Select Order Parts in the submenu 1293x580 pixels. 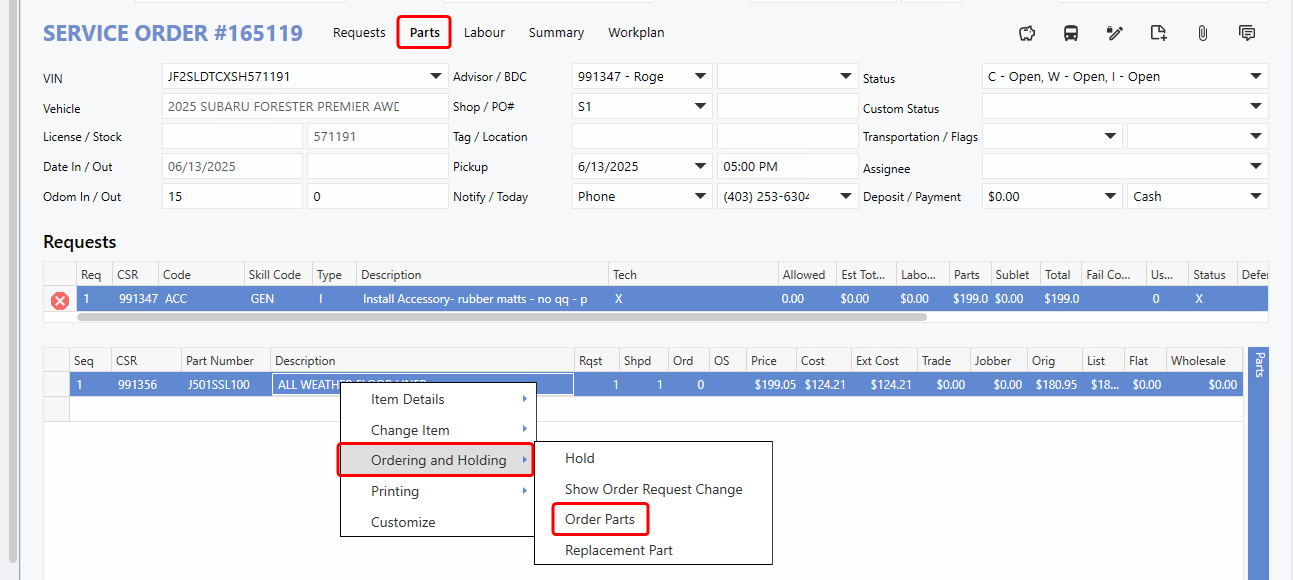[600, 519]
